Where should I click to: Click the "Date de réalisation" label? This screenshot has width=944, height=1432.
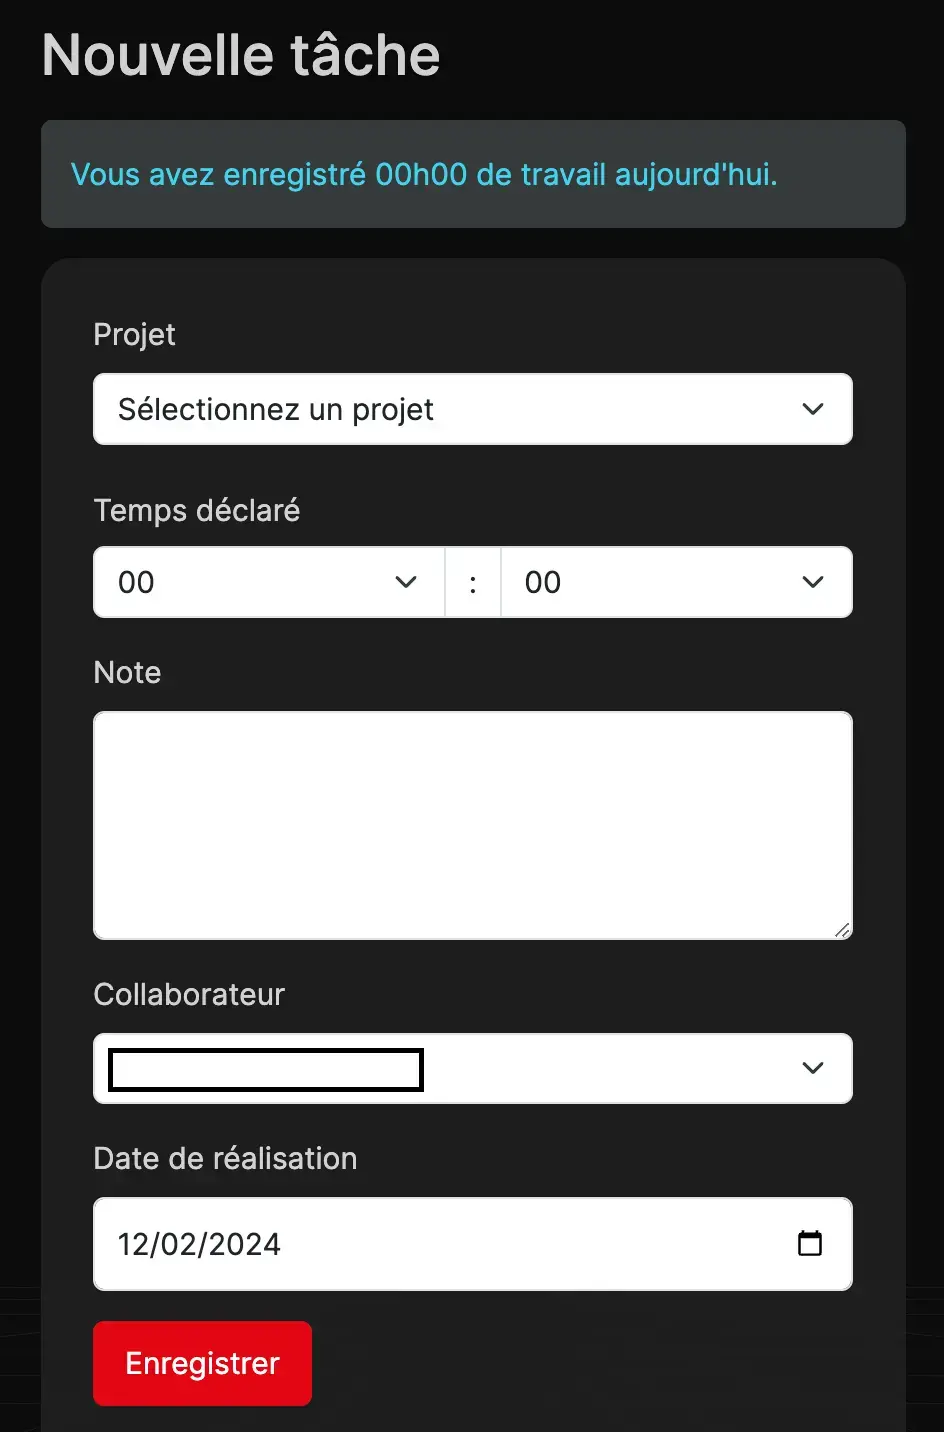point(225,1158)
